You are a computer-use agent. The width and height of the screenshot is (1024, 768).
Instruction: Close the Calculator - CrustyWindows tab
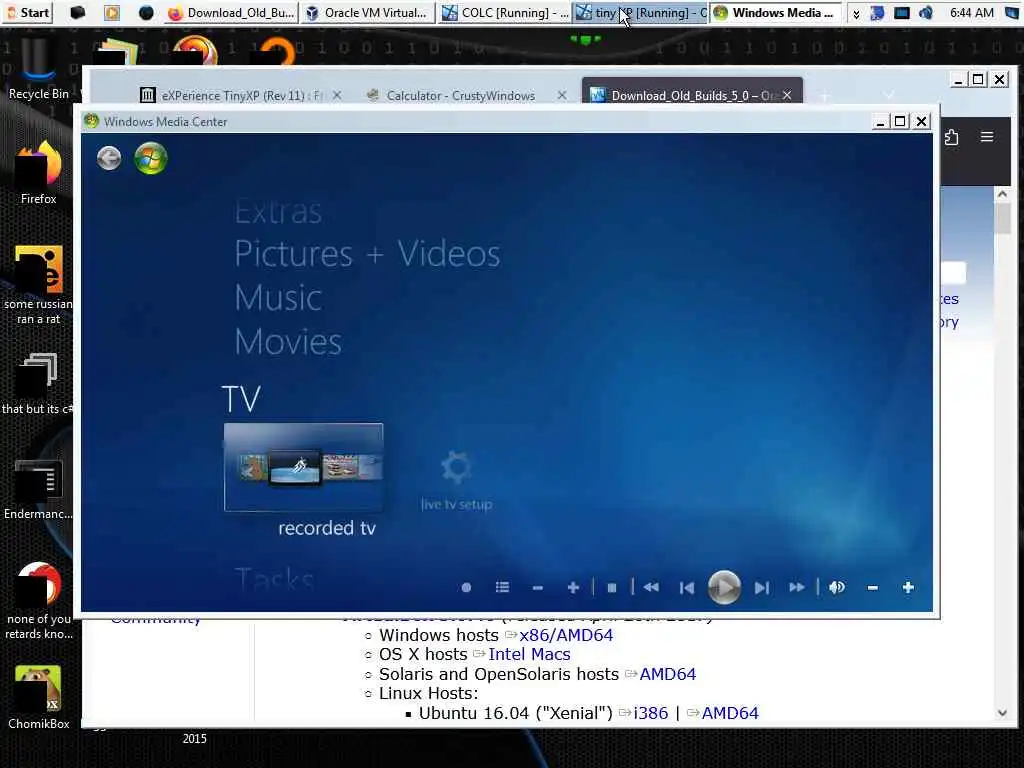coord(562,95)
